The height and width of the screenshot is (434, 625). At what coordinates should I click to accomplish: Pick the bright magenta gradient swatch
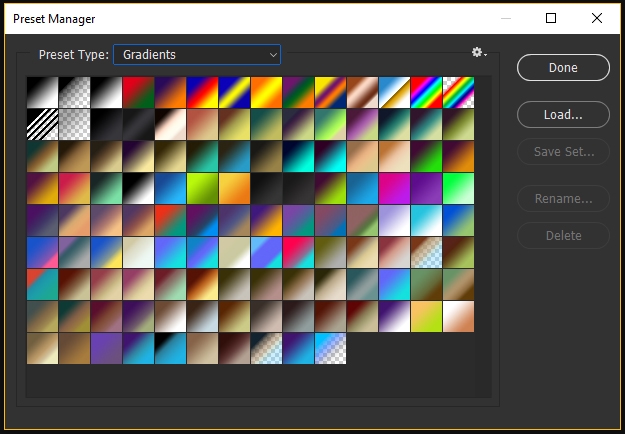[x=394, y=188]
